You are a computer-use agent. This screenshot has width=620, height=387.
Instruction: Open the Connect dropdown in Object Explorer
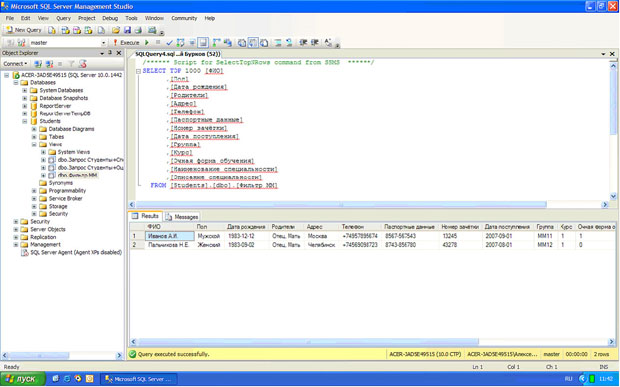point(15,64)
